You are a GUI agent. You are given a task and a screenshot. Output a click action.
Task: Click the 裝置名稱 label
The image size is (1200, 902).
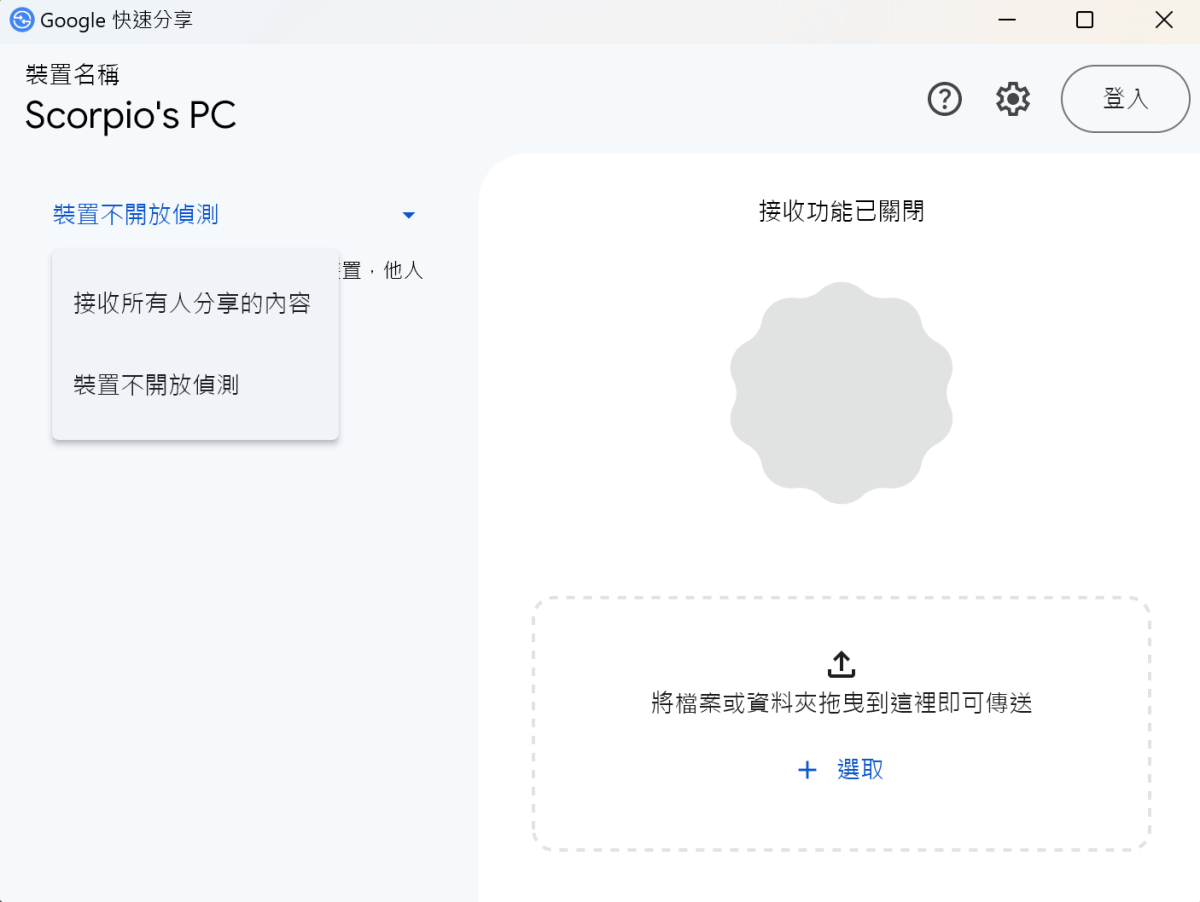(x=73, y=75)
